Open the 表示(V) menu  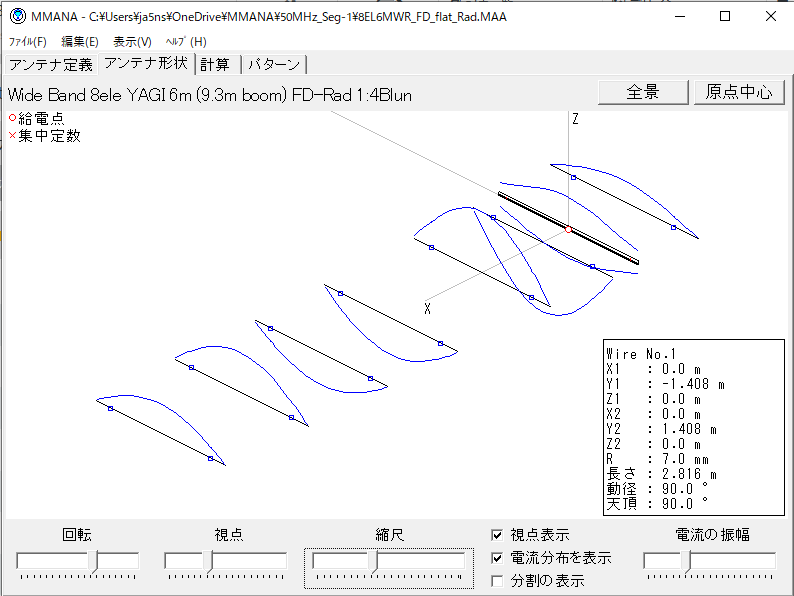point(132,42)
